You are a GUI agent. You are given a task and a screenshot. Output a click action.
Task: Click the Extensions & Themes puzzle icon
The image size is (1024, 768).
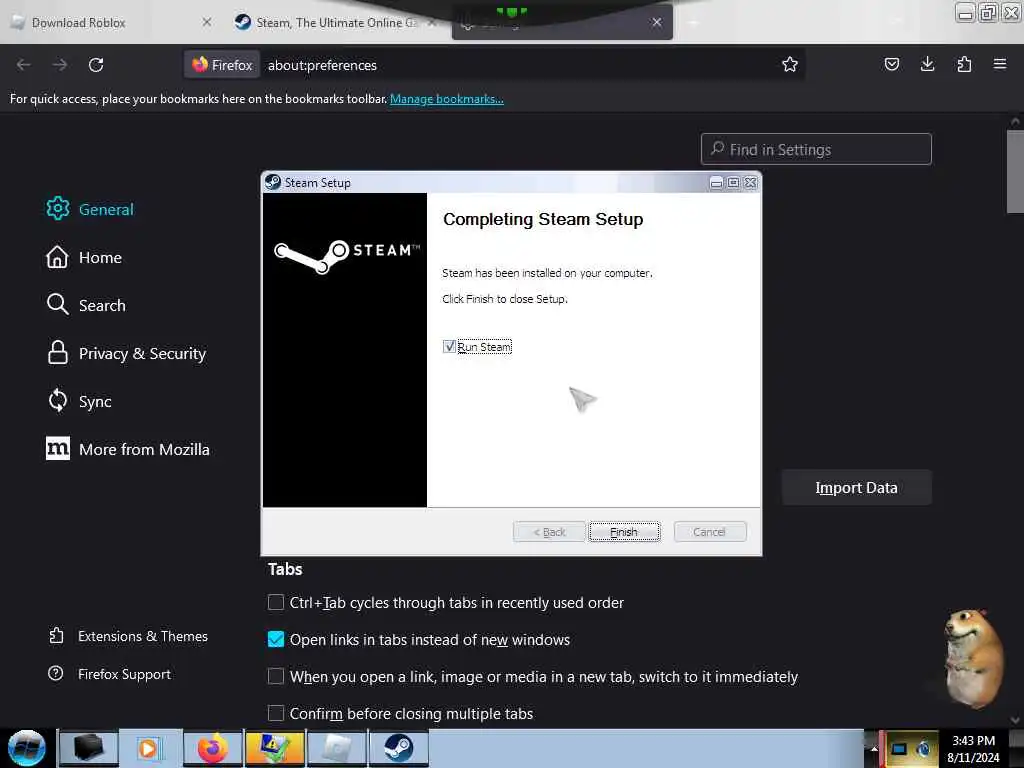coord(56,635)
